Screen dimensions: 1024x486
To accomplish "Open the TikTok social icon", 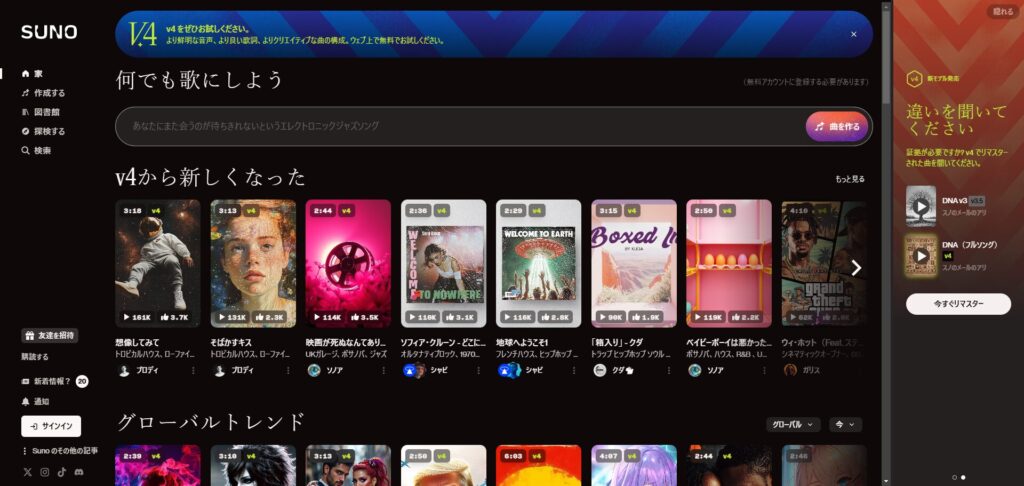I will (61, 472).
